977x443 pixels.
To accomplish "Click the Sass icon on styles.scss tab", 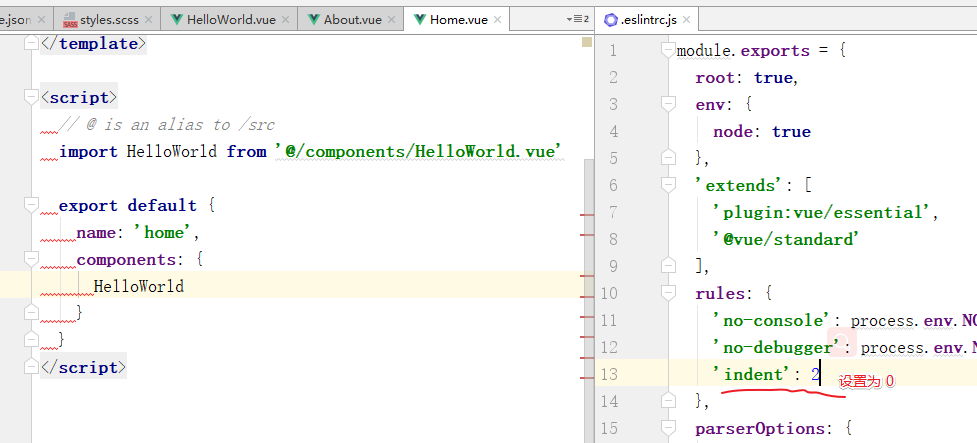I will tap(70, 19).
